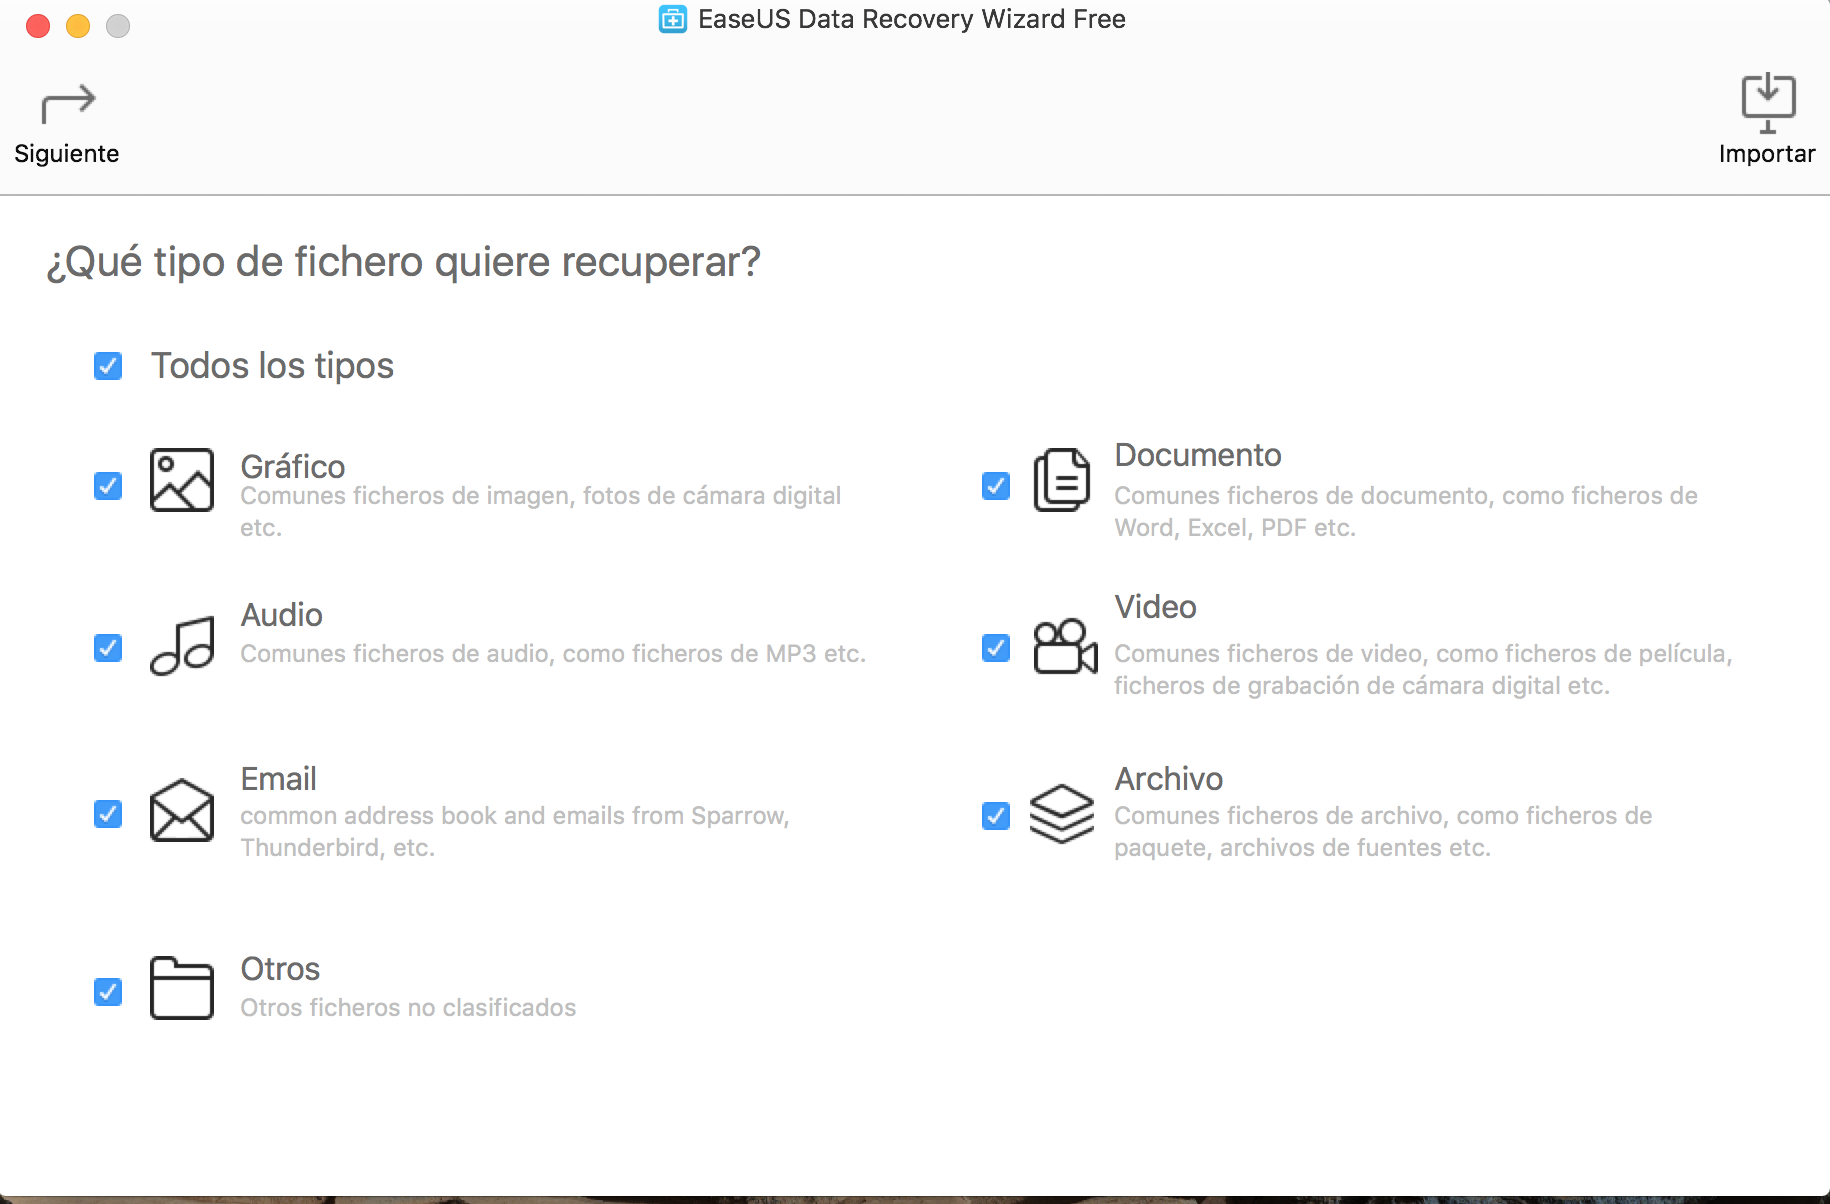Disable the Documento checkbox
Viewport: 1830px width, 1204px height.
(996, 486)
